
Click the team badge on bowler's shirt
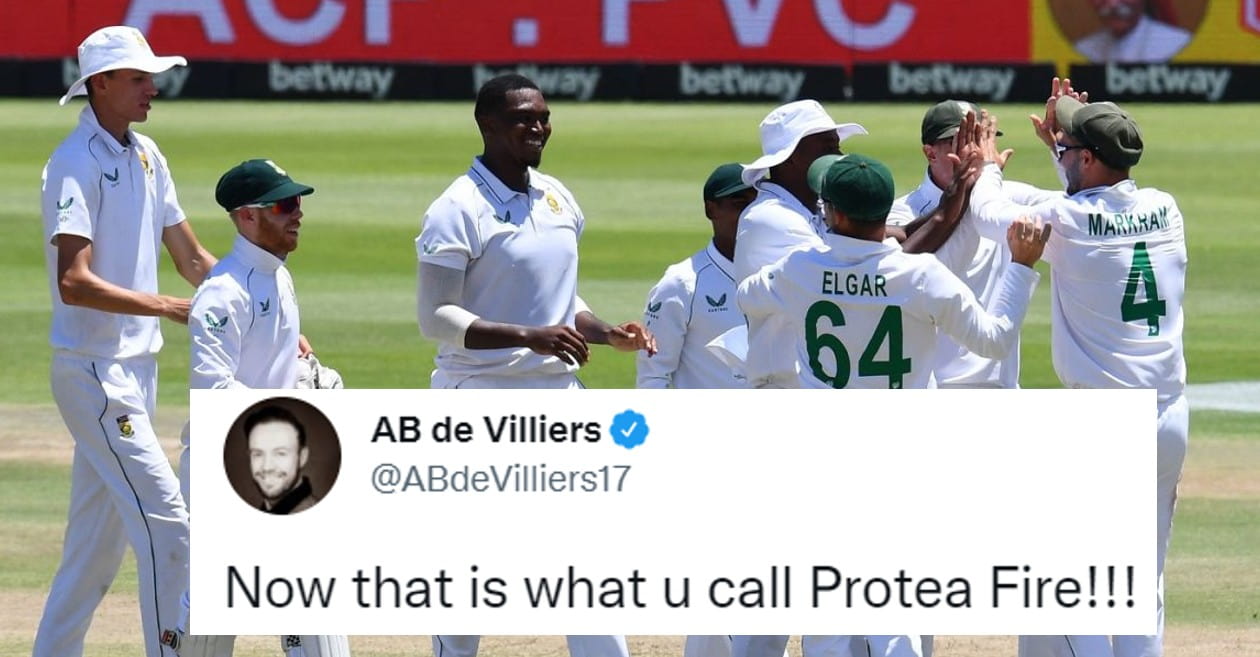coord(553,204)
